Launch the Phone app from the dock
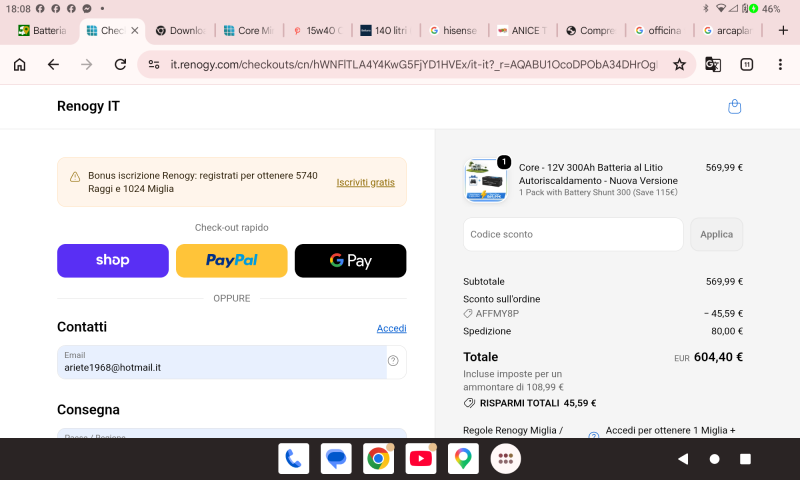Screen dimensions: 800x480 click(x=293, y=459)
